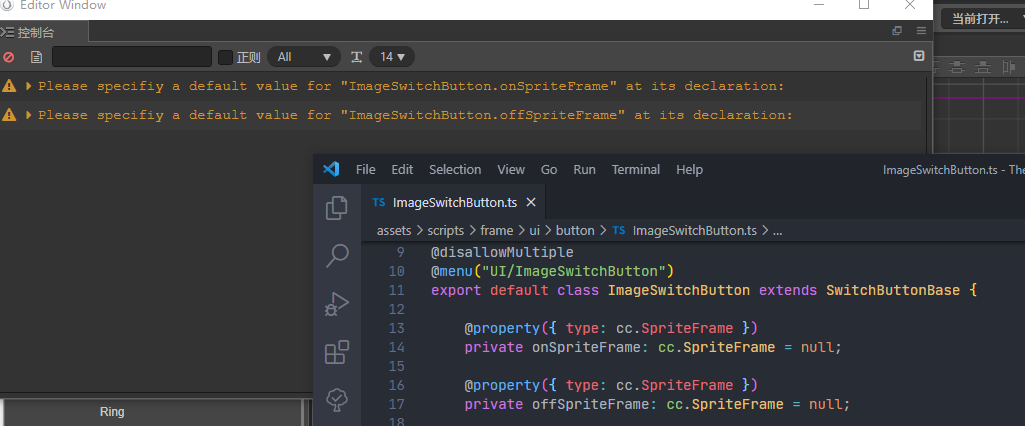Viewport: 1025px width, 426px height.
Task: Enable the 正则 regex filter checkbox
Action: tap(225, 57)
